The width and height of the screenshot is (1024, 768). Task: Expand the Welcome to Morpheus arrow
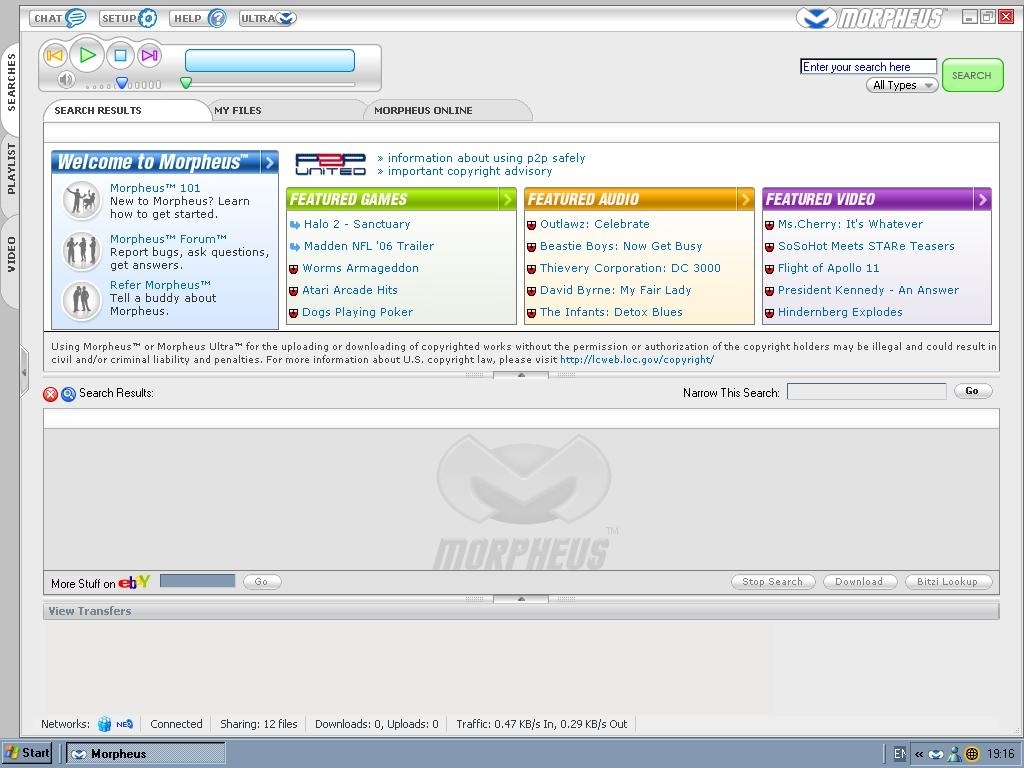tap(269, 162)
